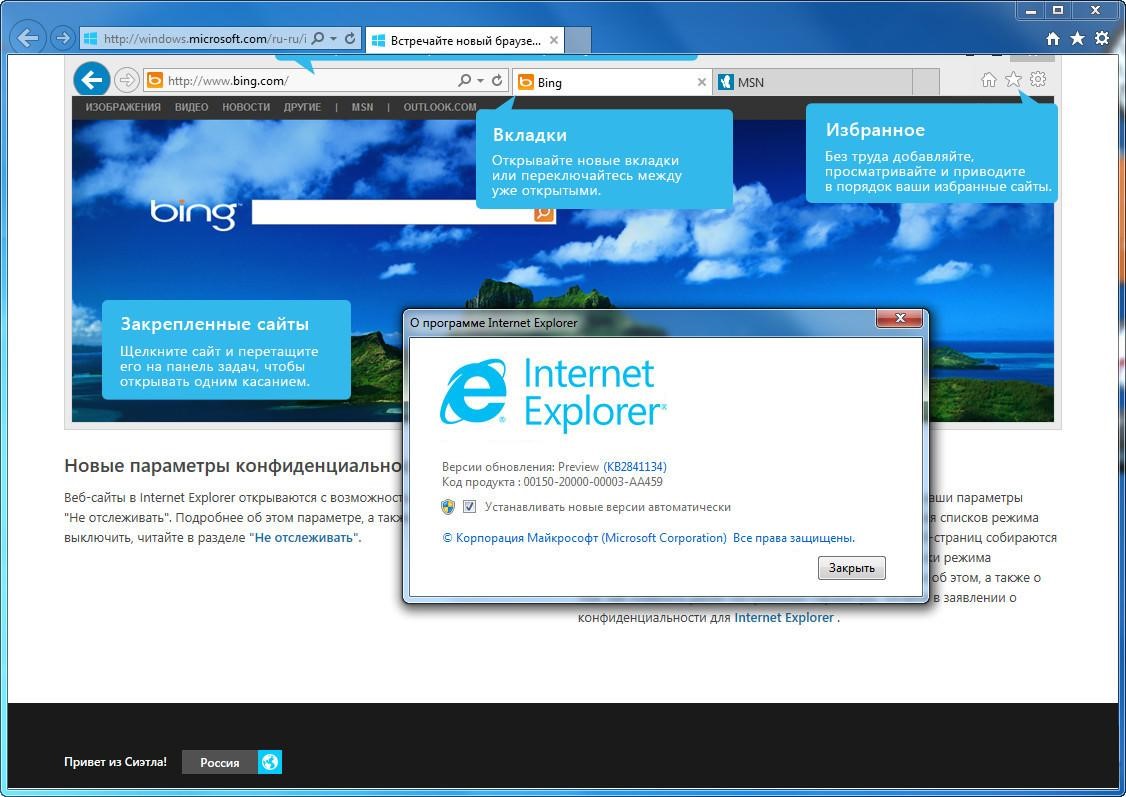The width and height of the screenshot is (1126, 797).
Task: Go back using the outer browser back arrow
Action: coord(27,38)
